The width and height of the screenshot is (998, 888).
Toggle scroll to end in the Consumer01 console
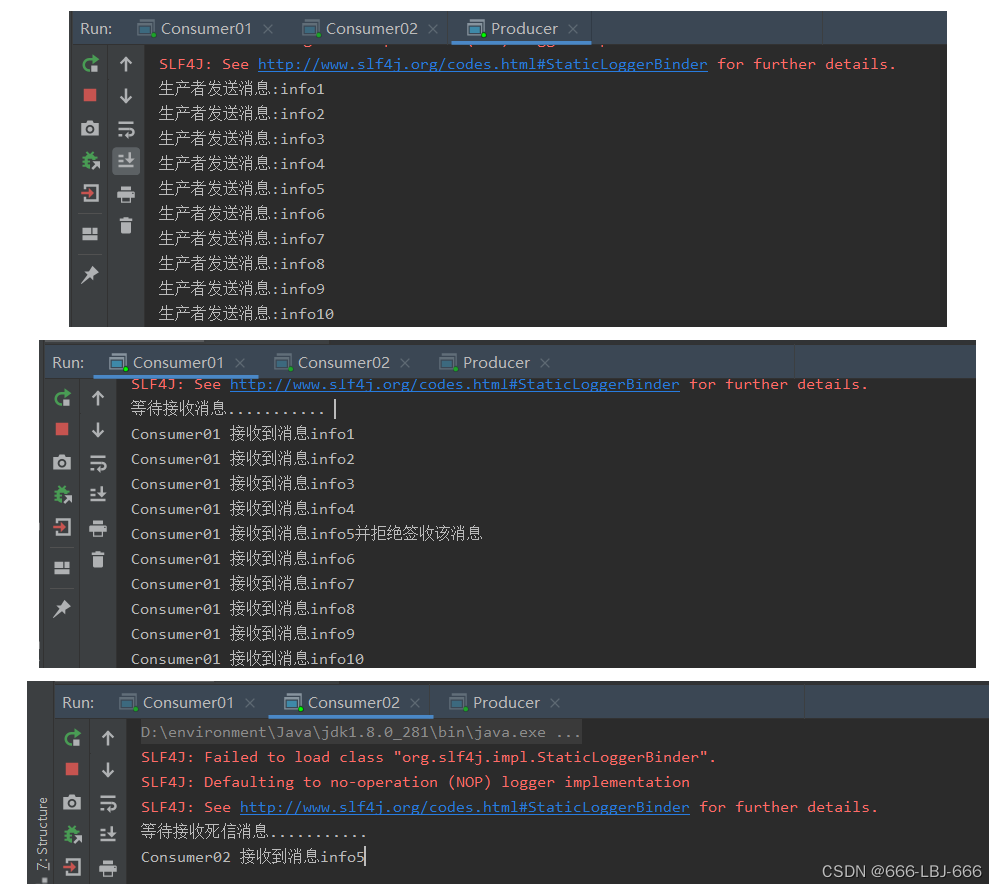click(x=98, y=495)
